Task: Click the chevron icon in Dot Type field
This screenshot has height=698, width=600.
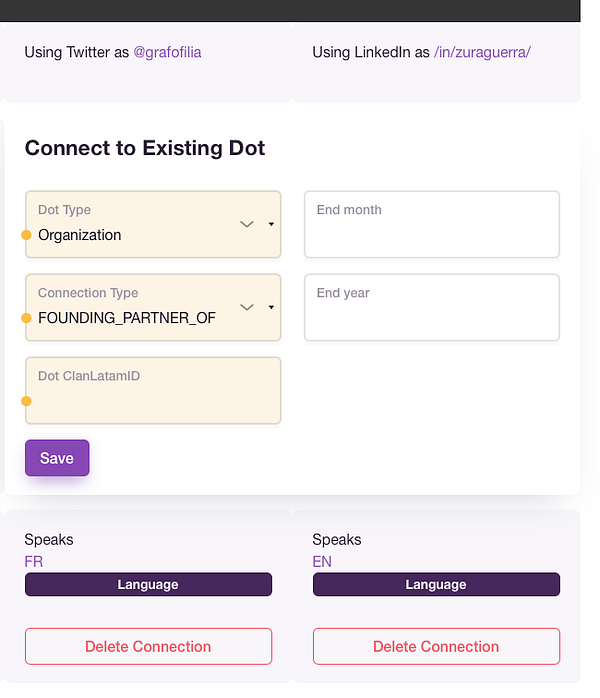Action: pos(247,224)
